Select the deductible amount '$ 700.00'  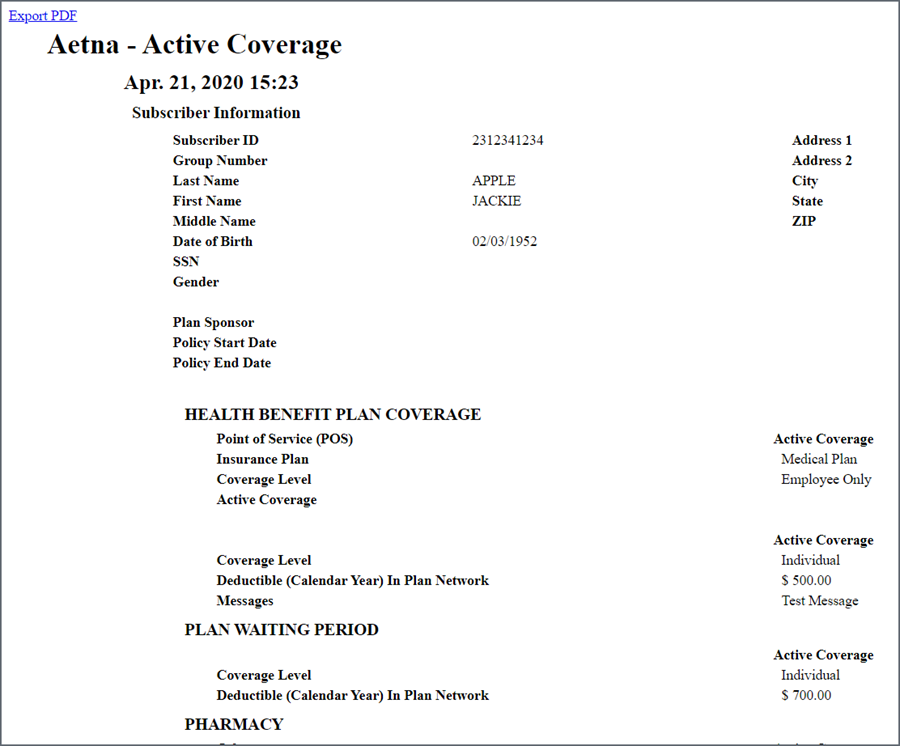coord(806,695)
